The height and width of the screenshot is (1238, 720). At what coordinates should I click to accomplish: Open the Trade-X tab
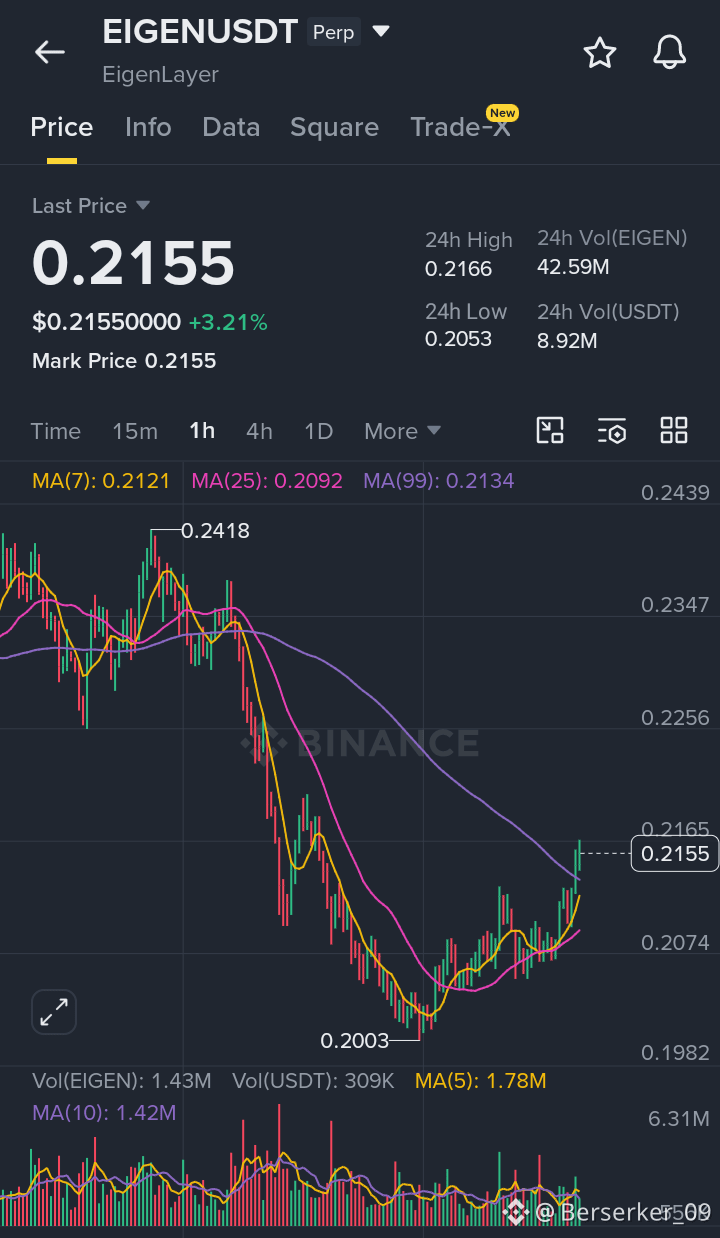(x=460, y=127)
